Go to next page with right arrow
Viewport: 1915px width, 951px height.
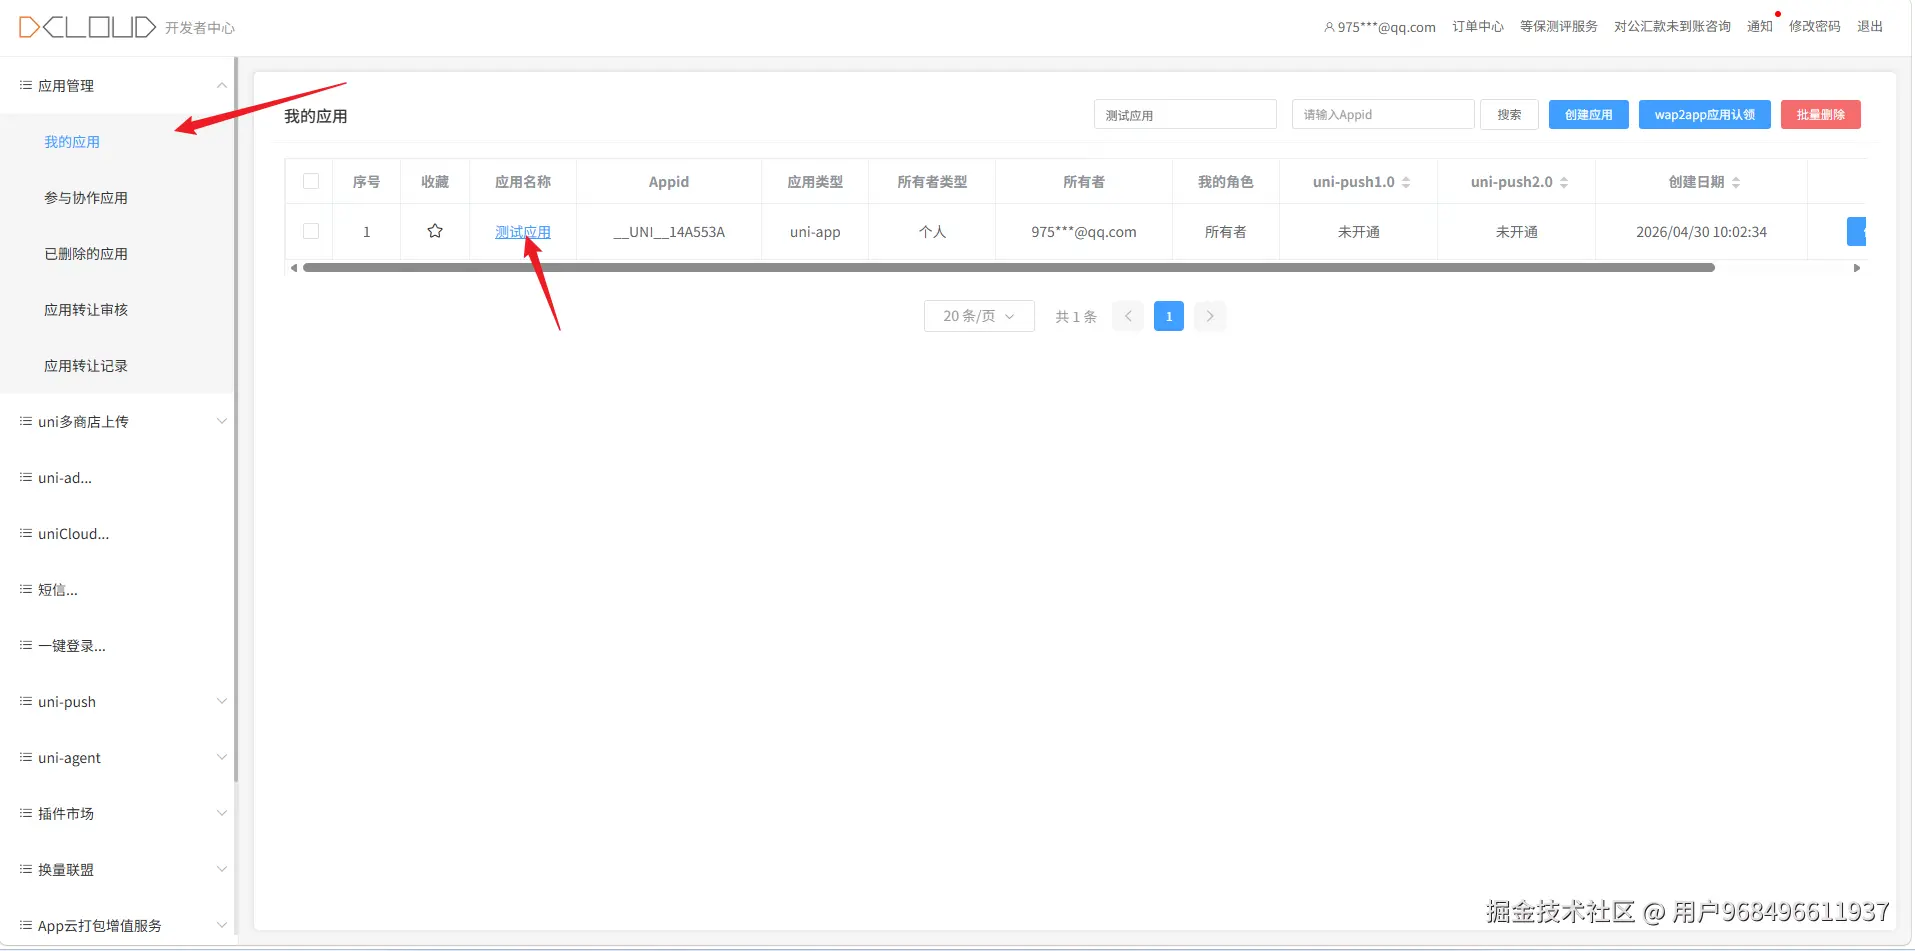tap(1209, 316)
